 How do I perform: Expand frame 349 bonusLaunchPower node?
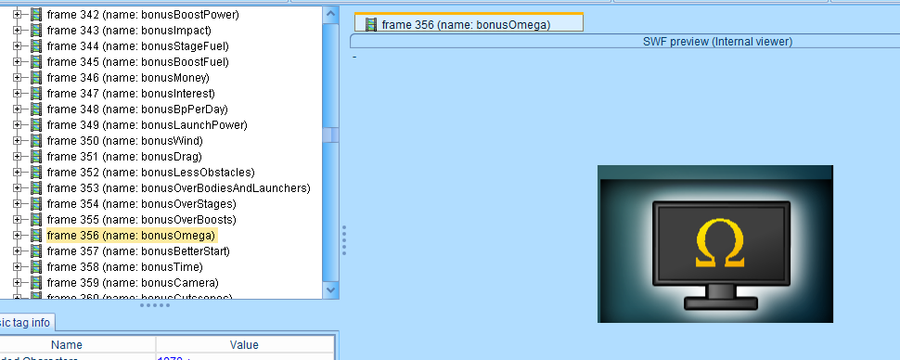tap(17, 125)
